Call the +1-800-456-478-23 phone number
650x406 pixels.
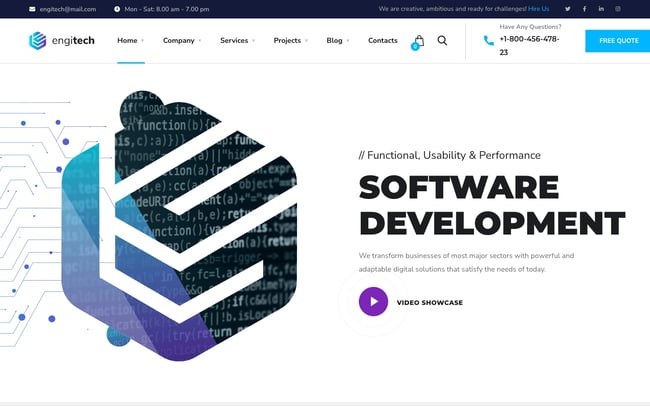pyautogui.click(x=528, y=45)
